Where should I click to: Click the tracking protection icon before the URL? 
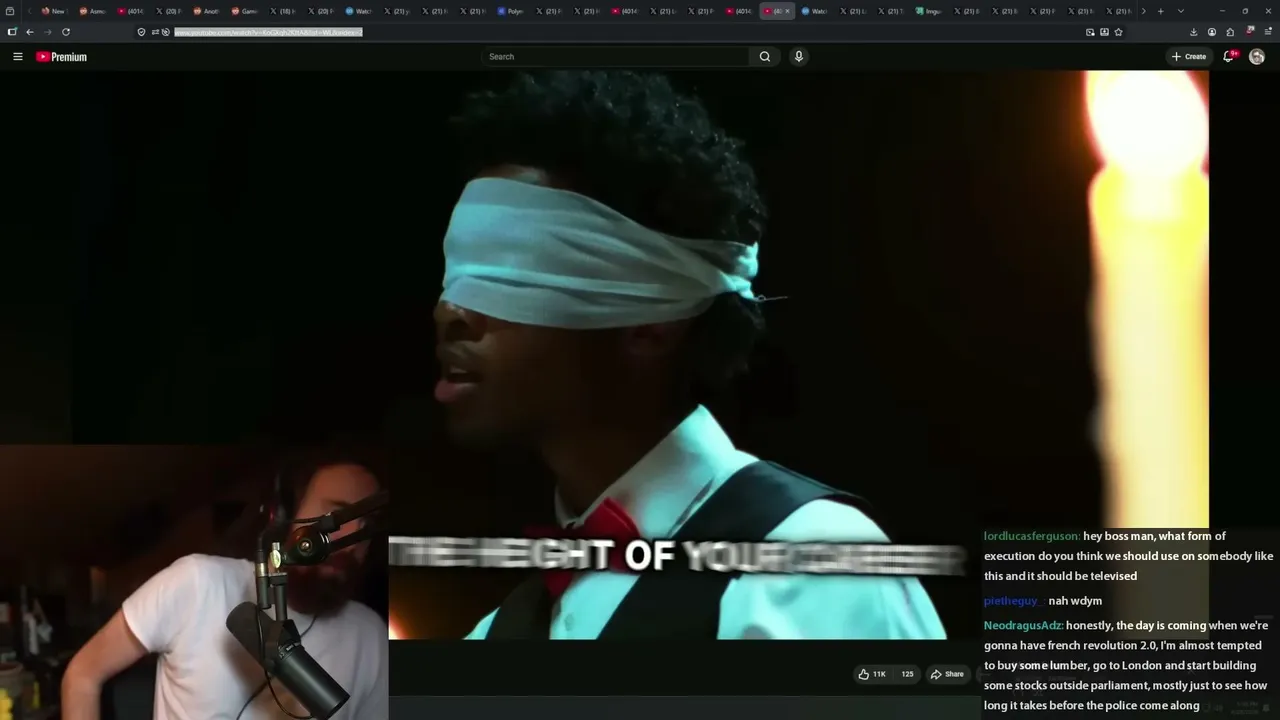[166, 32]
